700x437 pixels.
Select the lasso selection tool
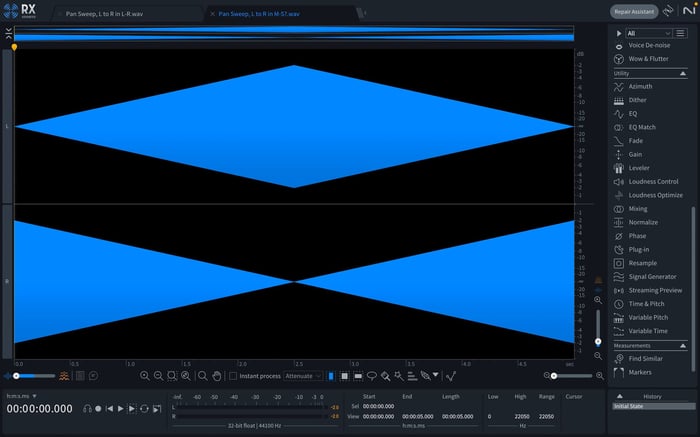(371, 376)
